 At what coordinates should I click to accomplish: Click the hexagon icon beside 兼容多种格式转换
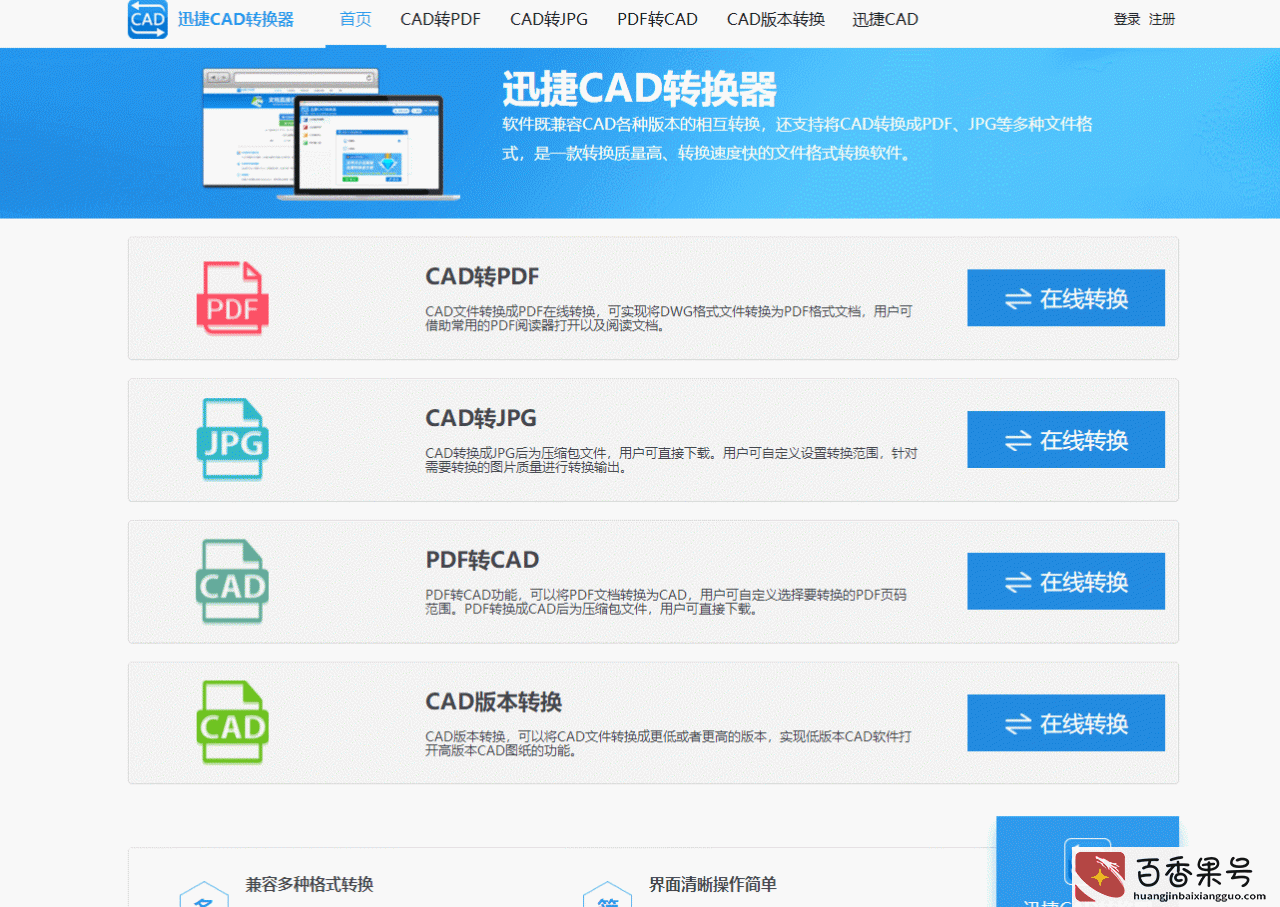coord(204,894)
